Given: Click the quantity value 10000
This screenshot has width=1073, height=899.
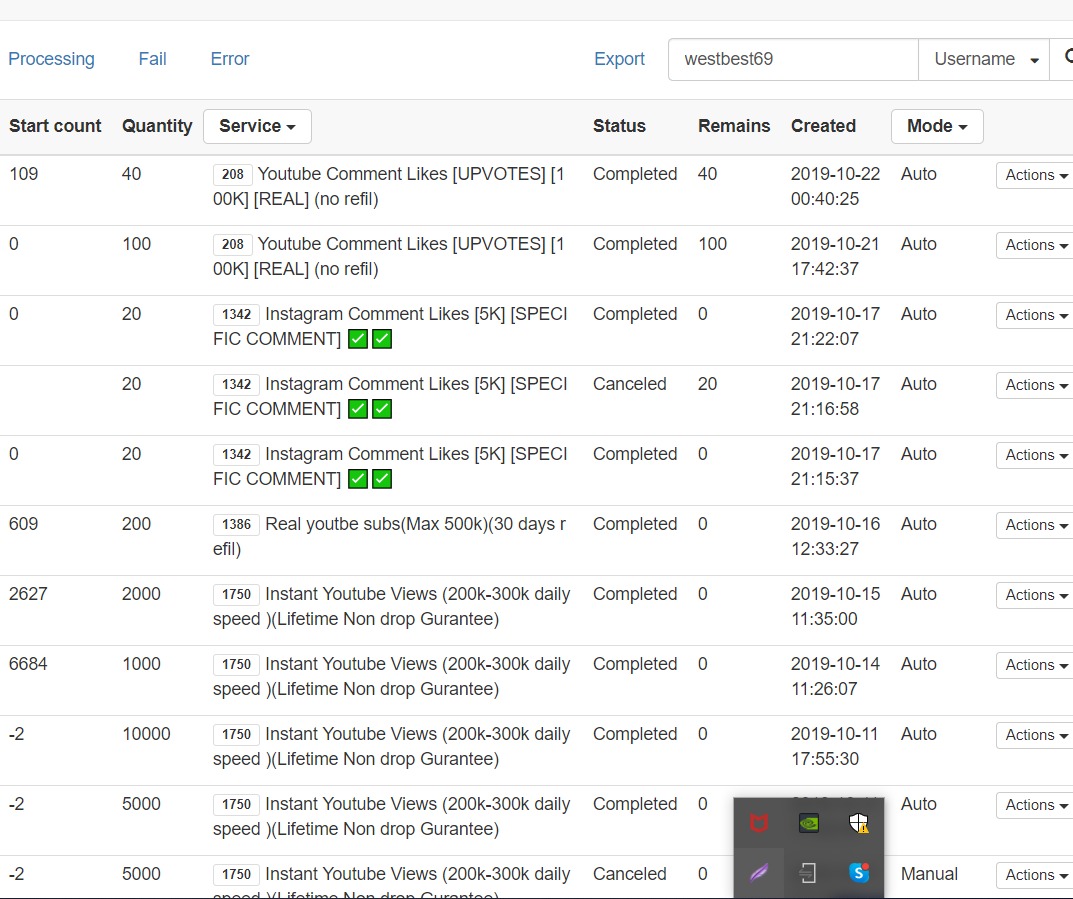Looking at the screenshot, I should pos(146,734).
